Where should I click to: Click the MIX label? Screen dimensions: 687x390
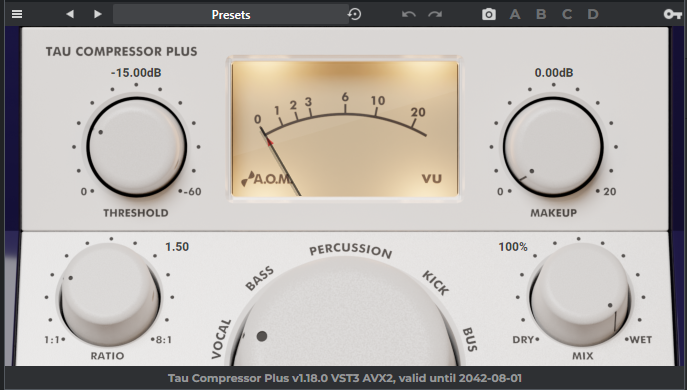pos(583,356)
